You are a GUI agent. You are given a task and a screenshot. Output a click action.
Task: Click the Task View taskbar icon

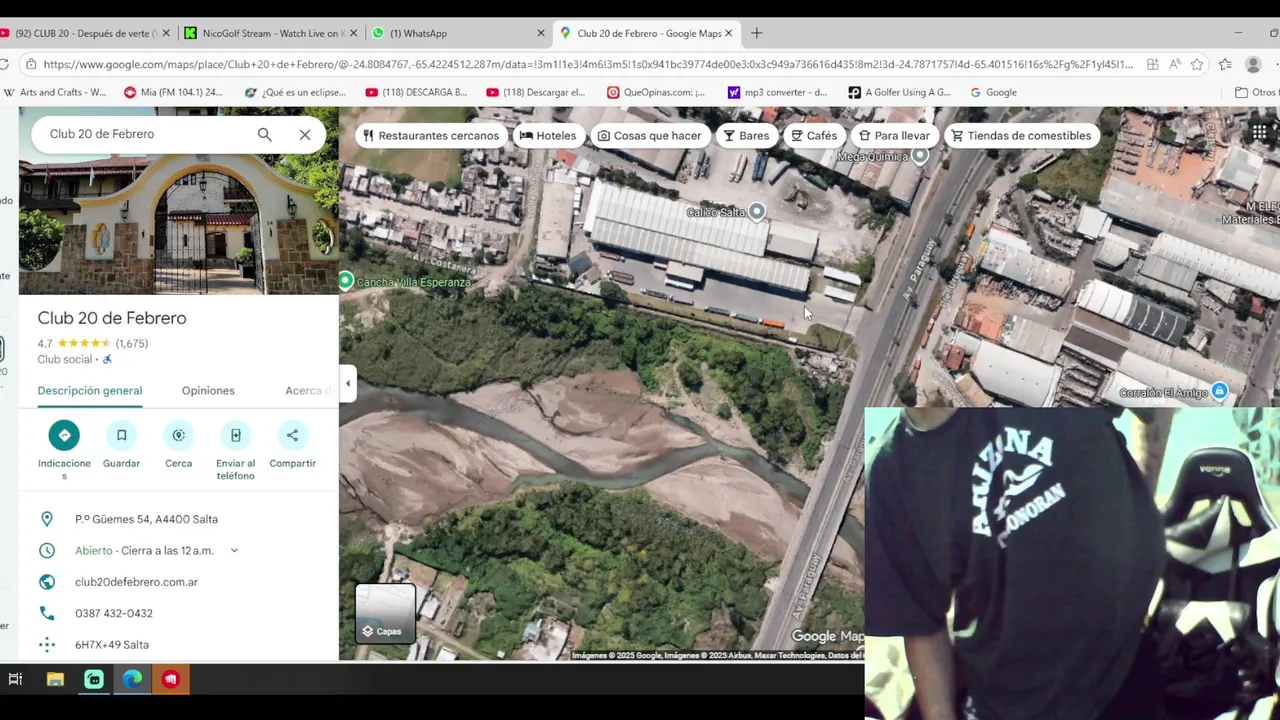click(15, 680)
